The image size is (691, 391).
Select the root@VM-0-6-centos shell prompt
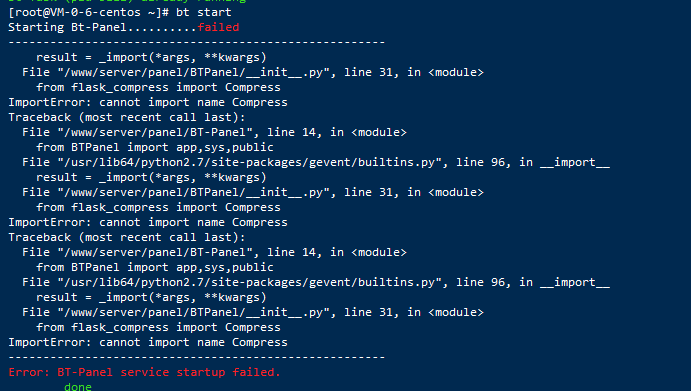(x=89, y=12)
